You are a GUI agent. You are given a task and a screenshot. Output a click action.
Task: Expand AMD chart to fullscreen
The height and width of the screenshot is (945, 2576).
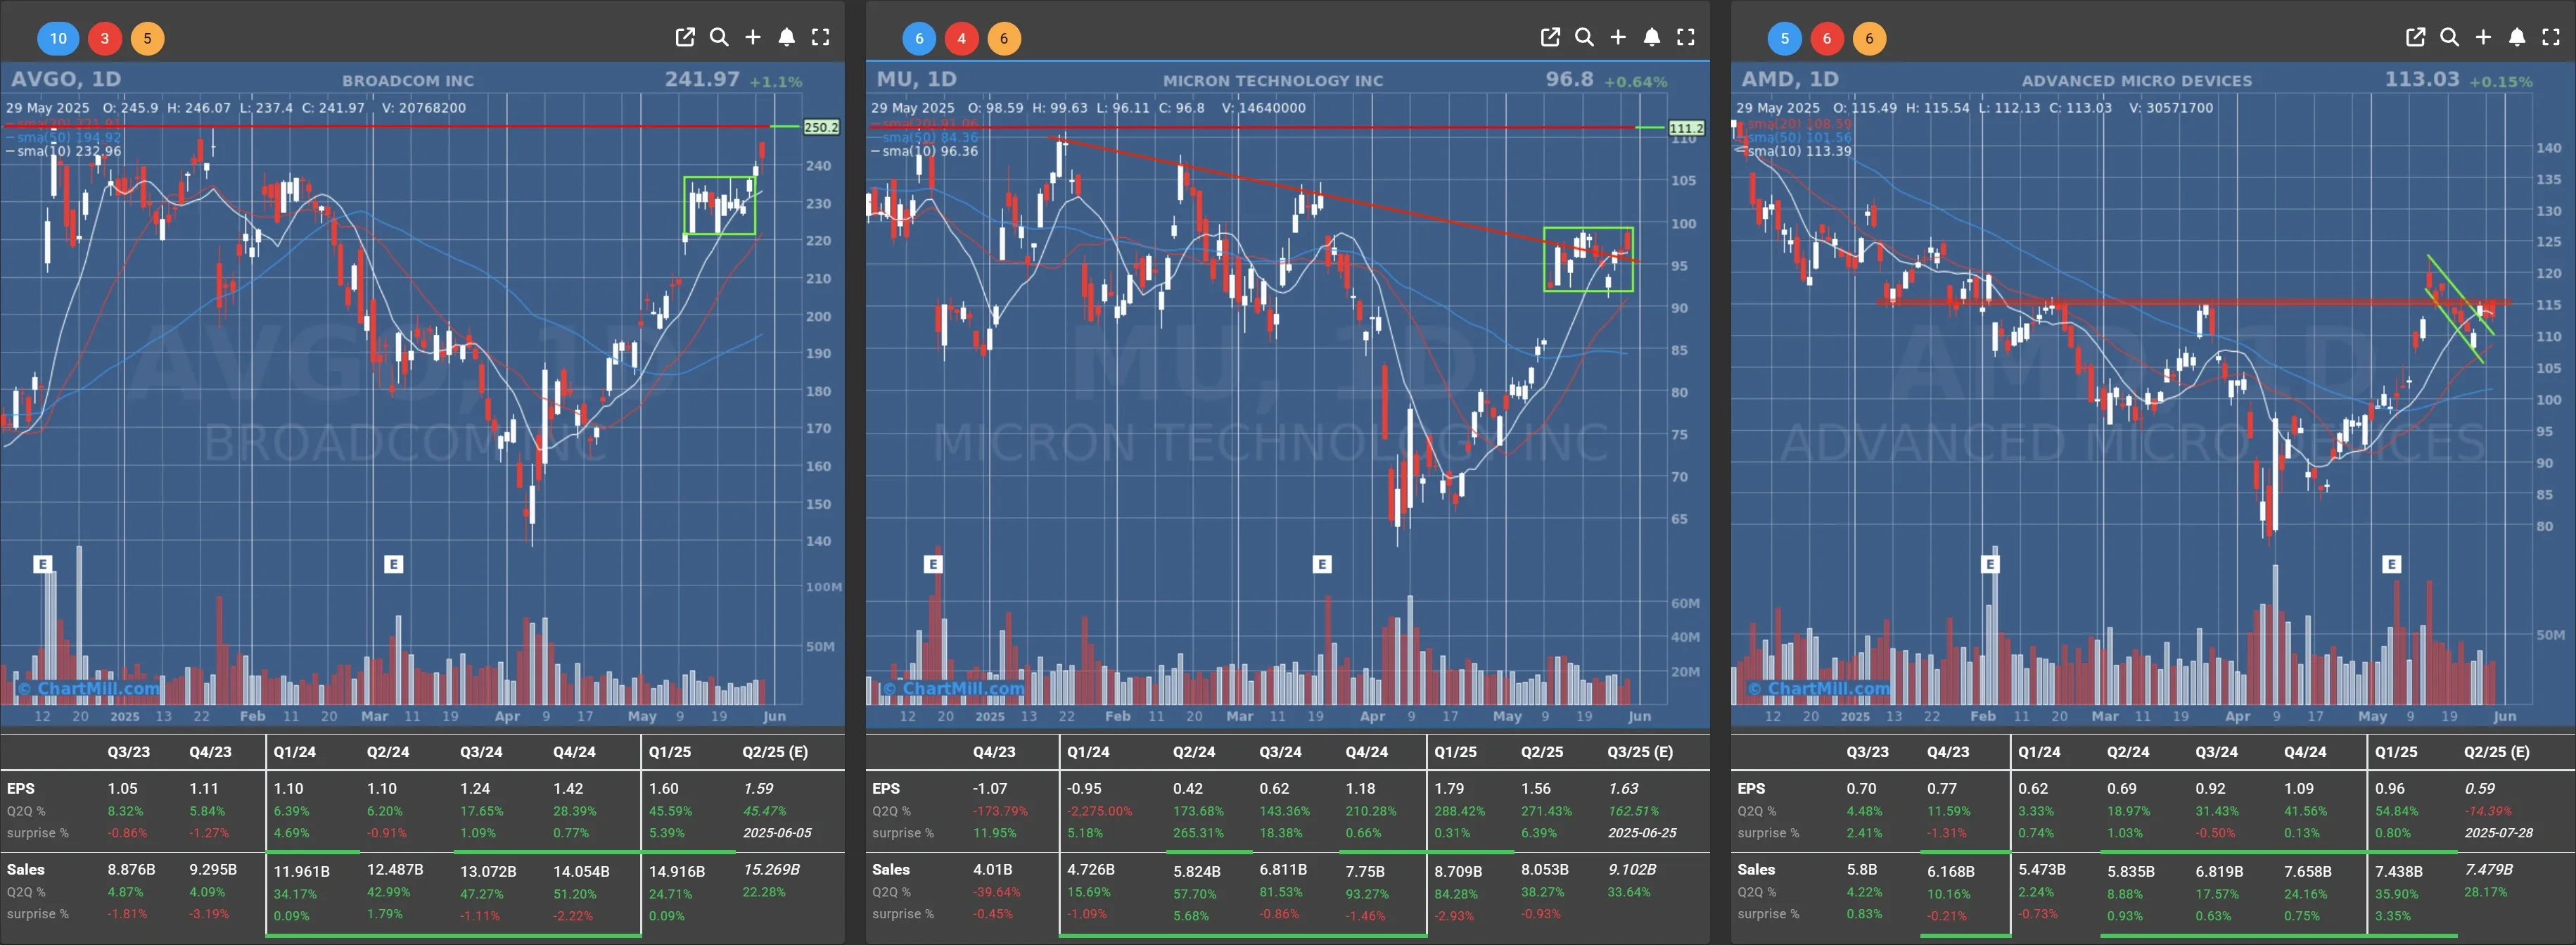(x=2551, y=37)
